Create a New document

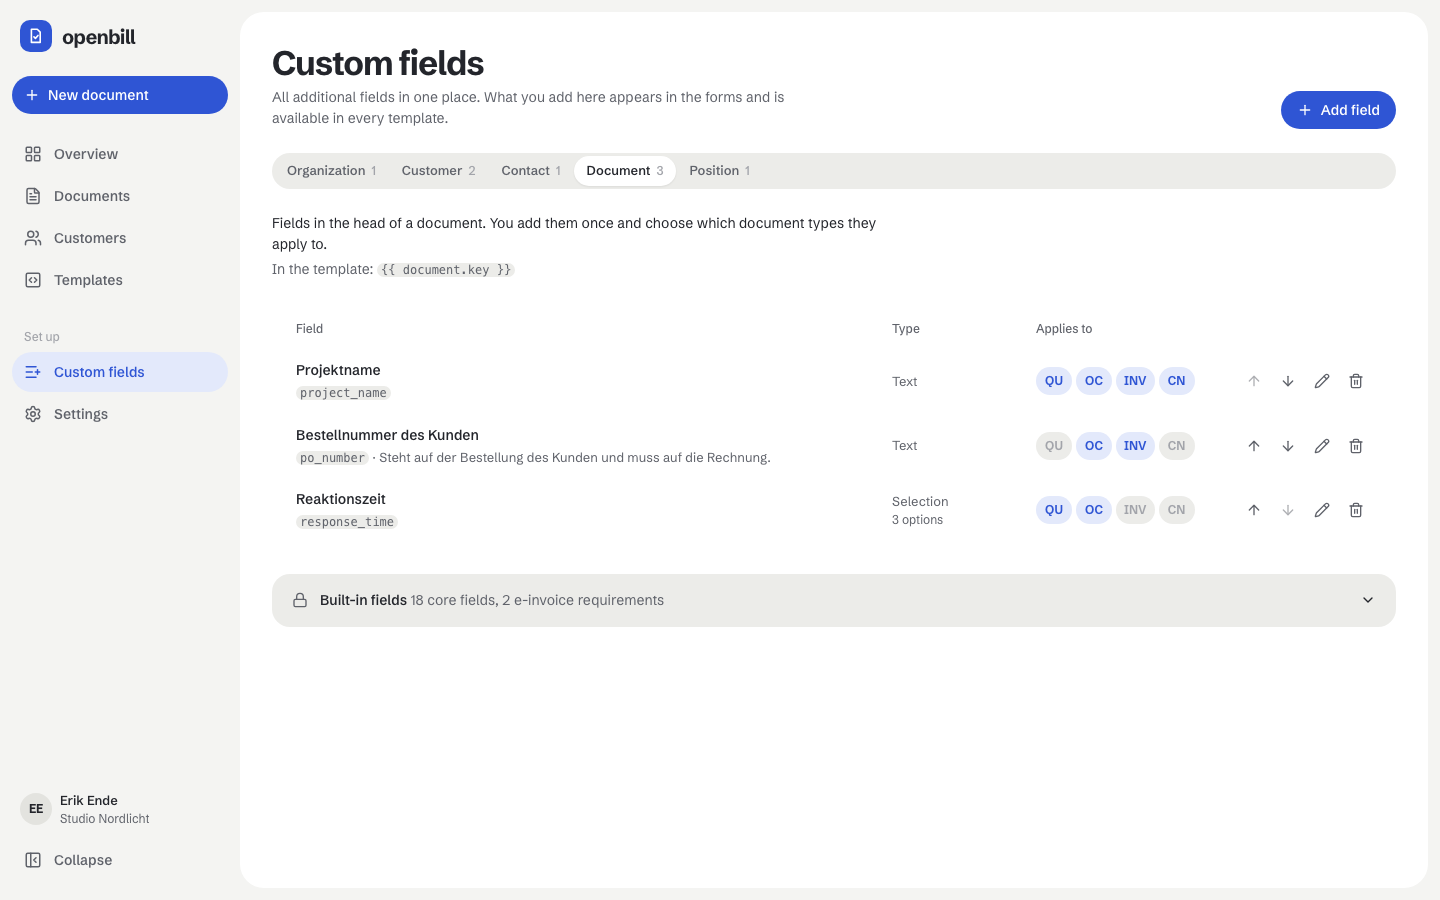(x=120, y=95)
